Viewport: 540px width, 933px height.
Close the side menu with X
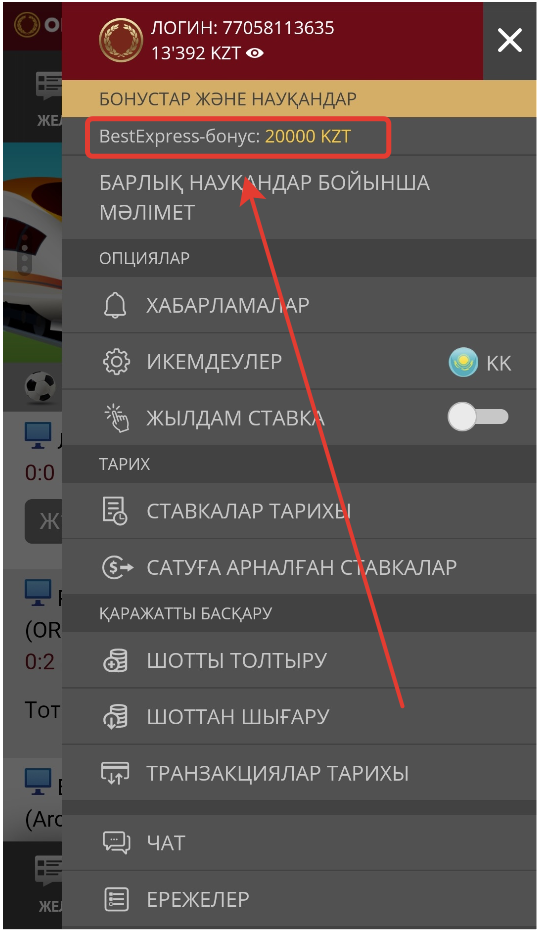coord(510,41)
